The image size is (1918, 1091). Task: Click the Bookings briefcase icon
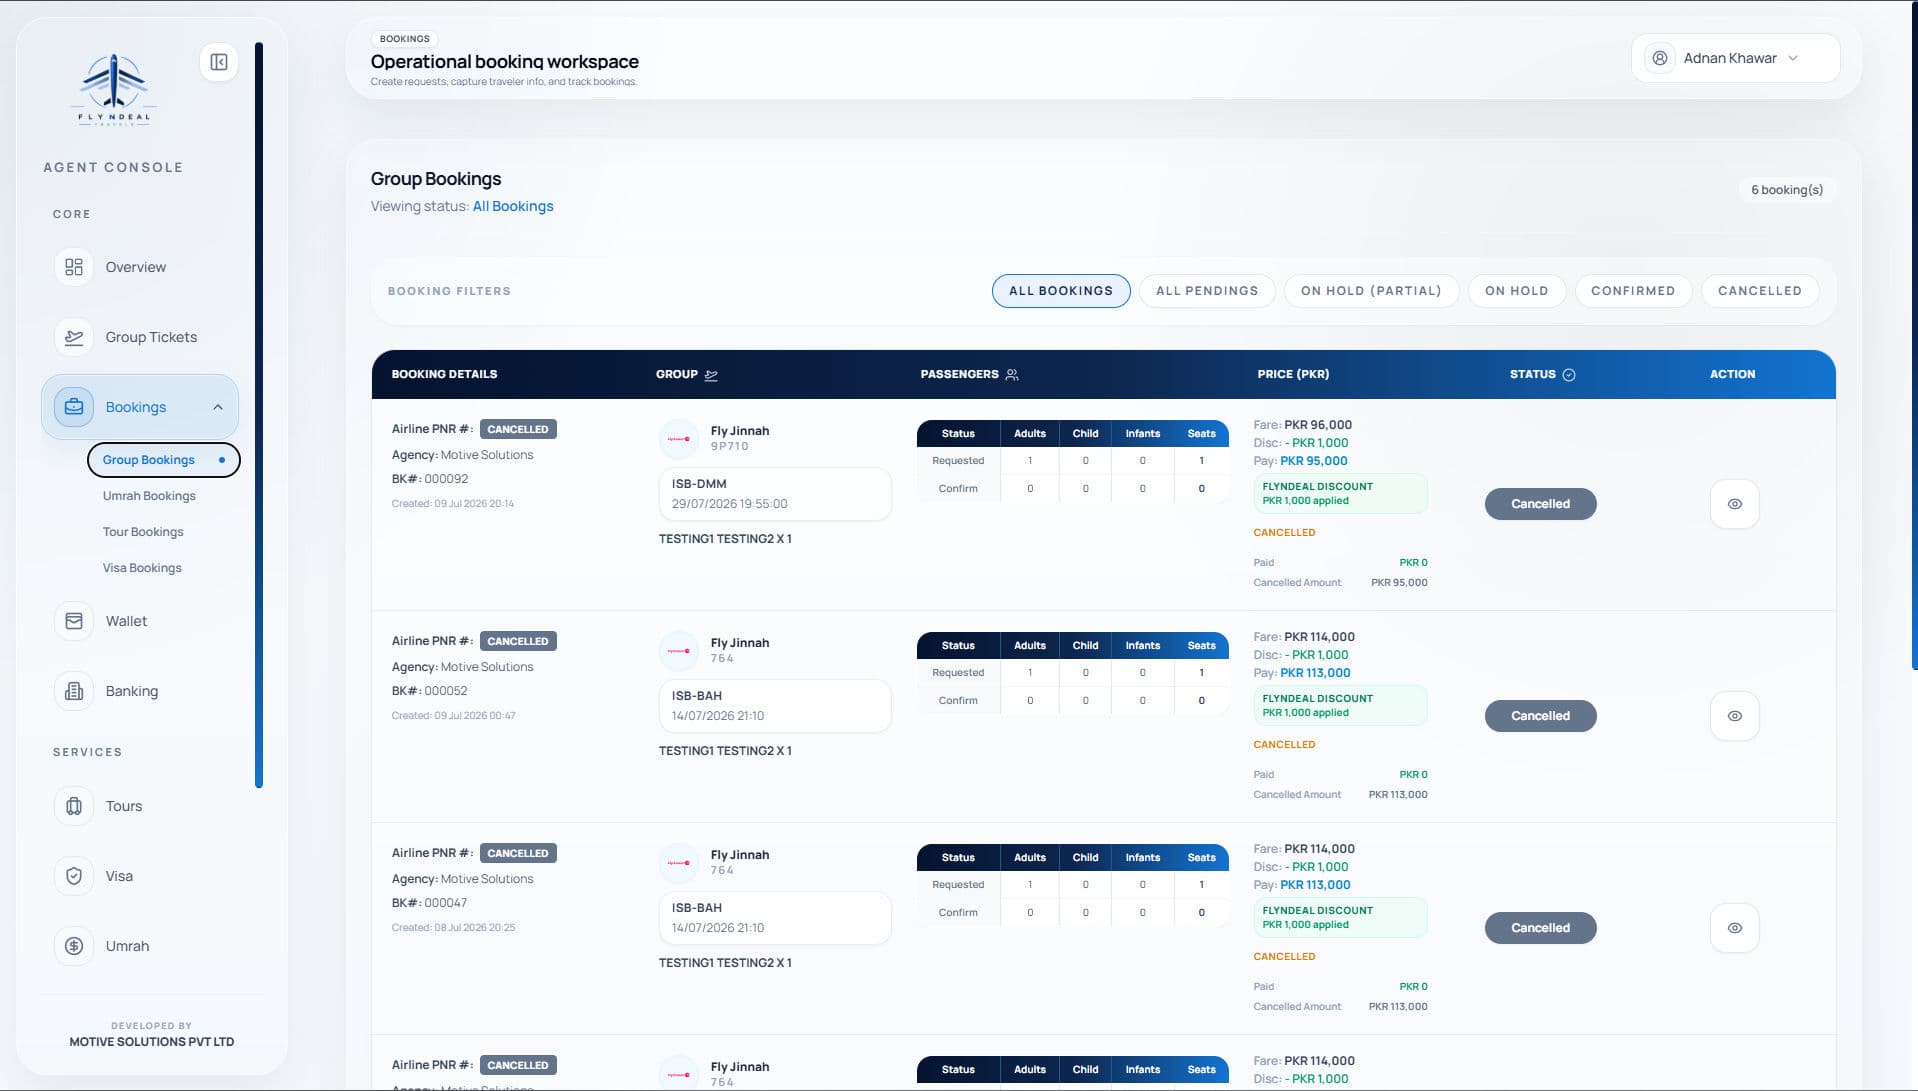74,407
